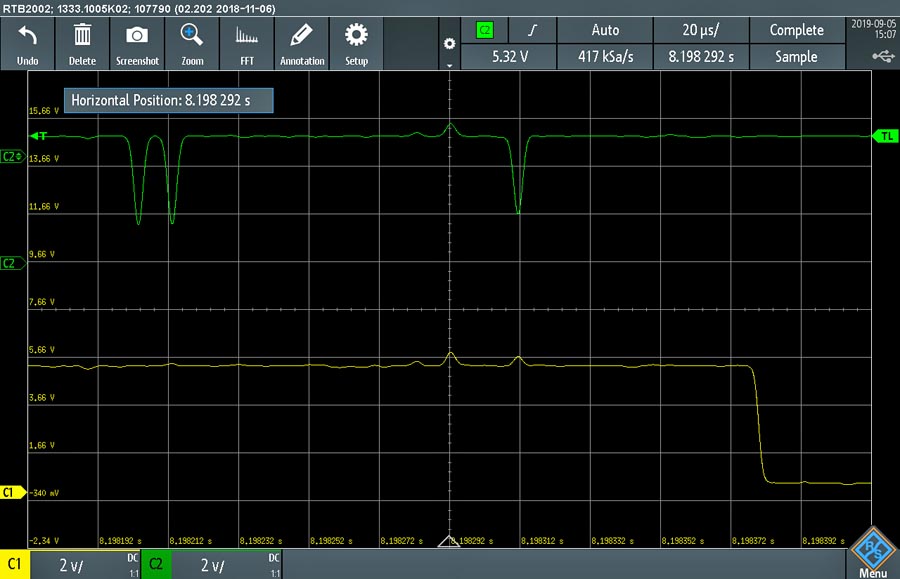The width and height of the screenshot is (900, 579).
Task: Adjust the 20 µs/ time base
Action: click(x=701, y=30)
